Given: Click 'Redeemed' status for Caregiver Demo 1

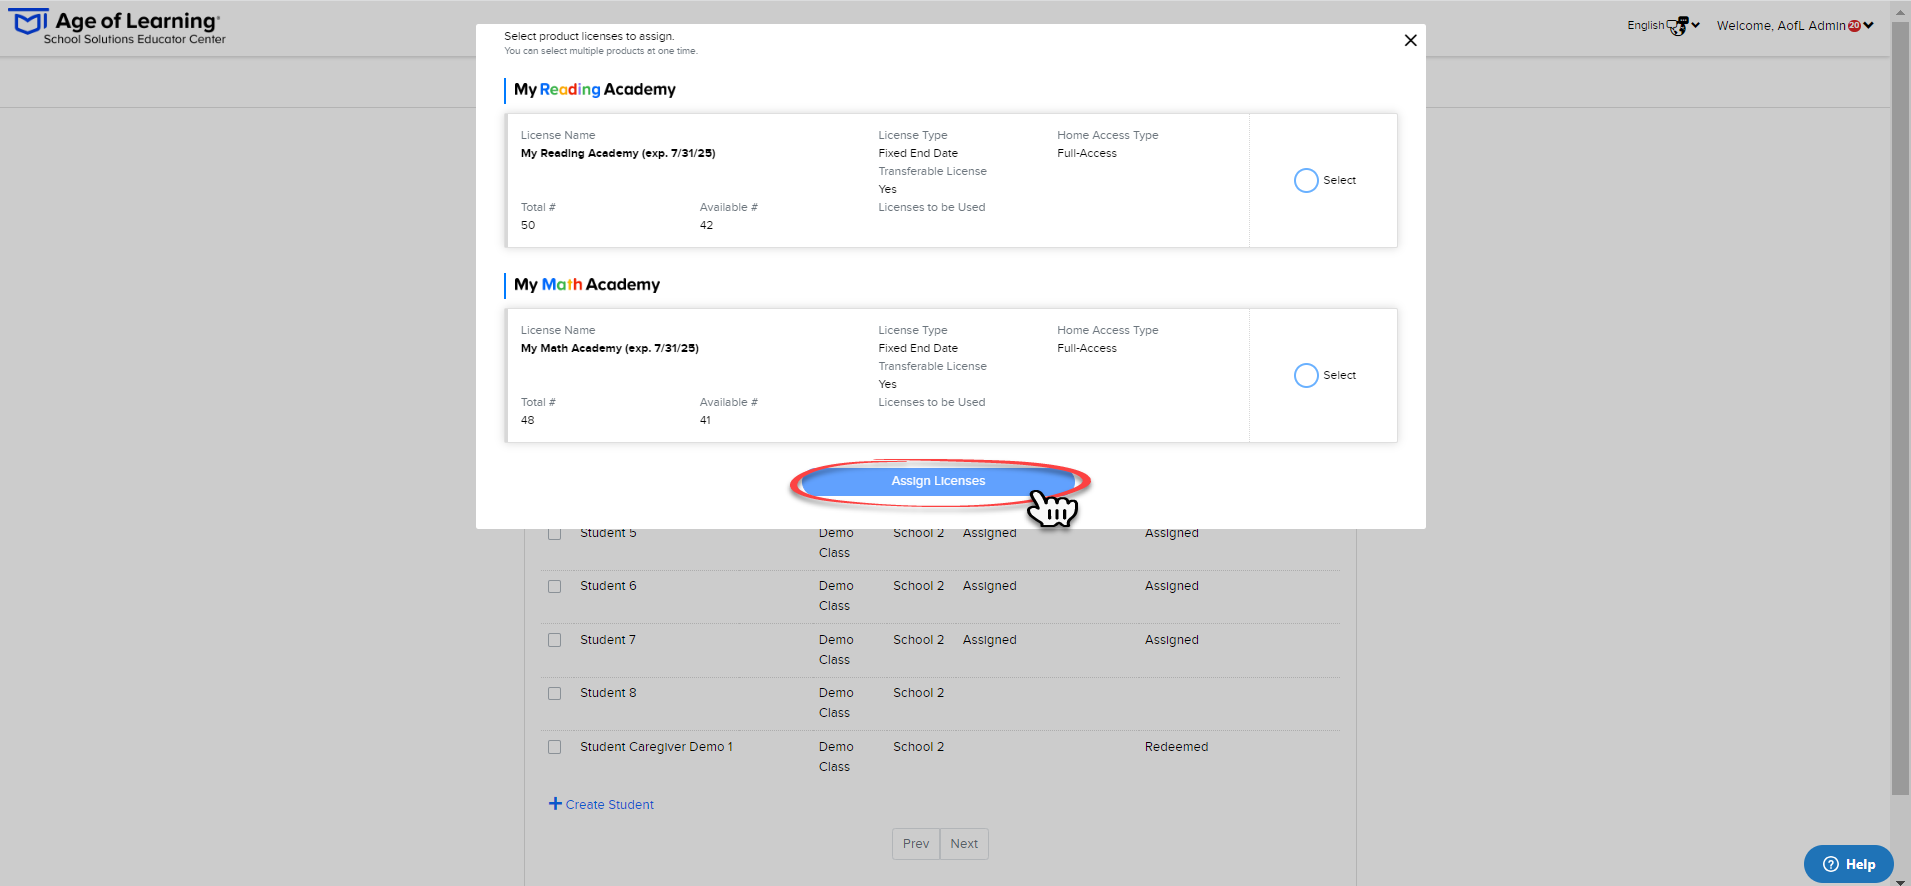Looking at the screenshot, I should [1176, 747].
